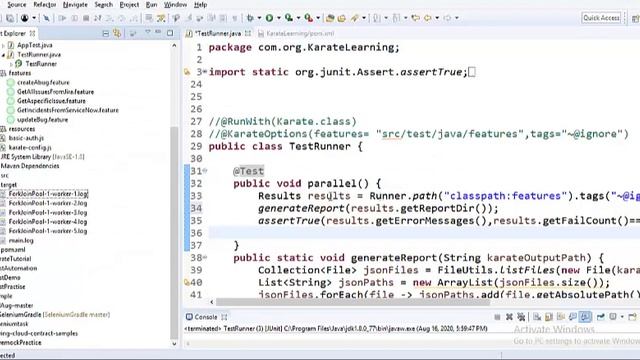The image size is (640, 360).
Task: Select GetAllIssuesFromJira.feature file
Action: click(x=56, y=92)
